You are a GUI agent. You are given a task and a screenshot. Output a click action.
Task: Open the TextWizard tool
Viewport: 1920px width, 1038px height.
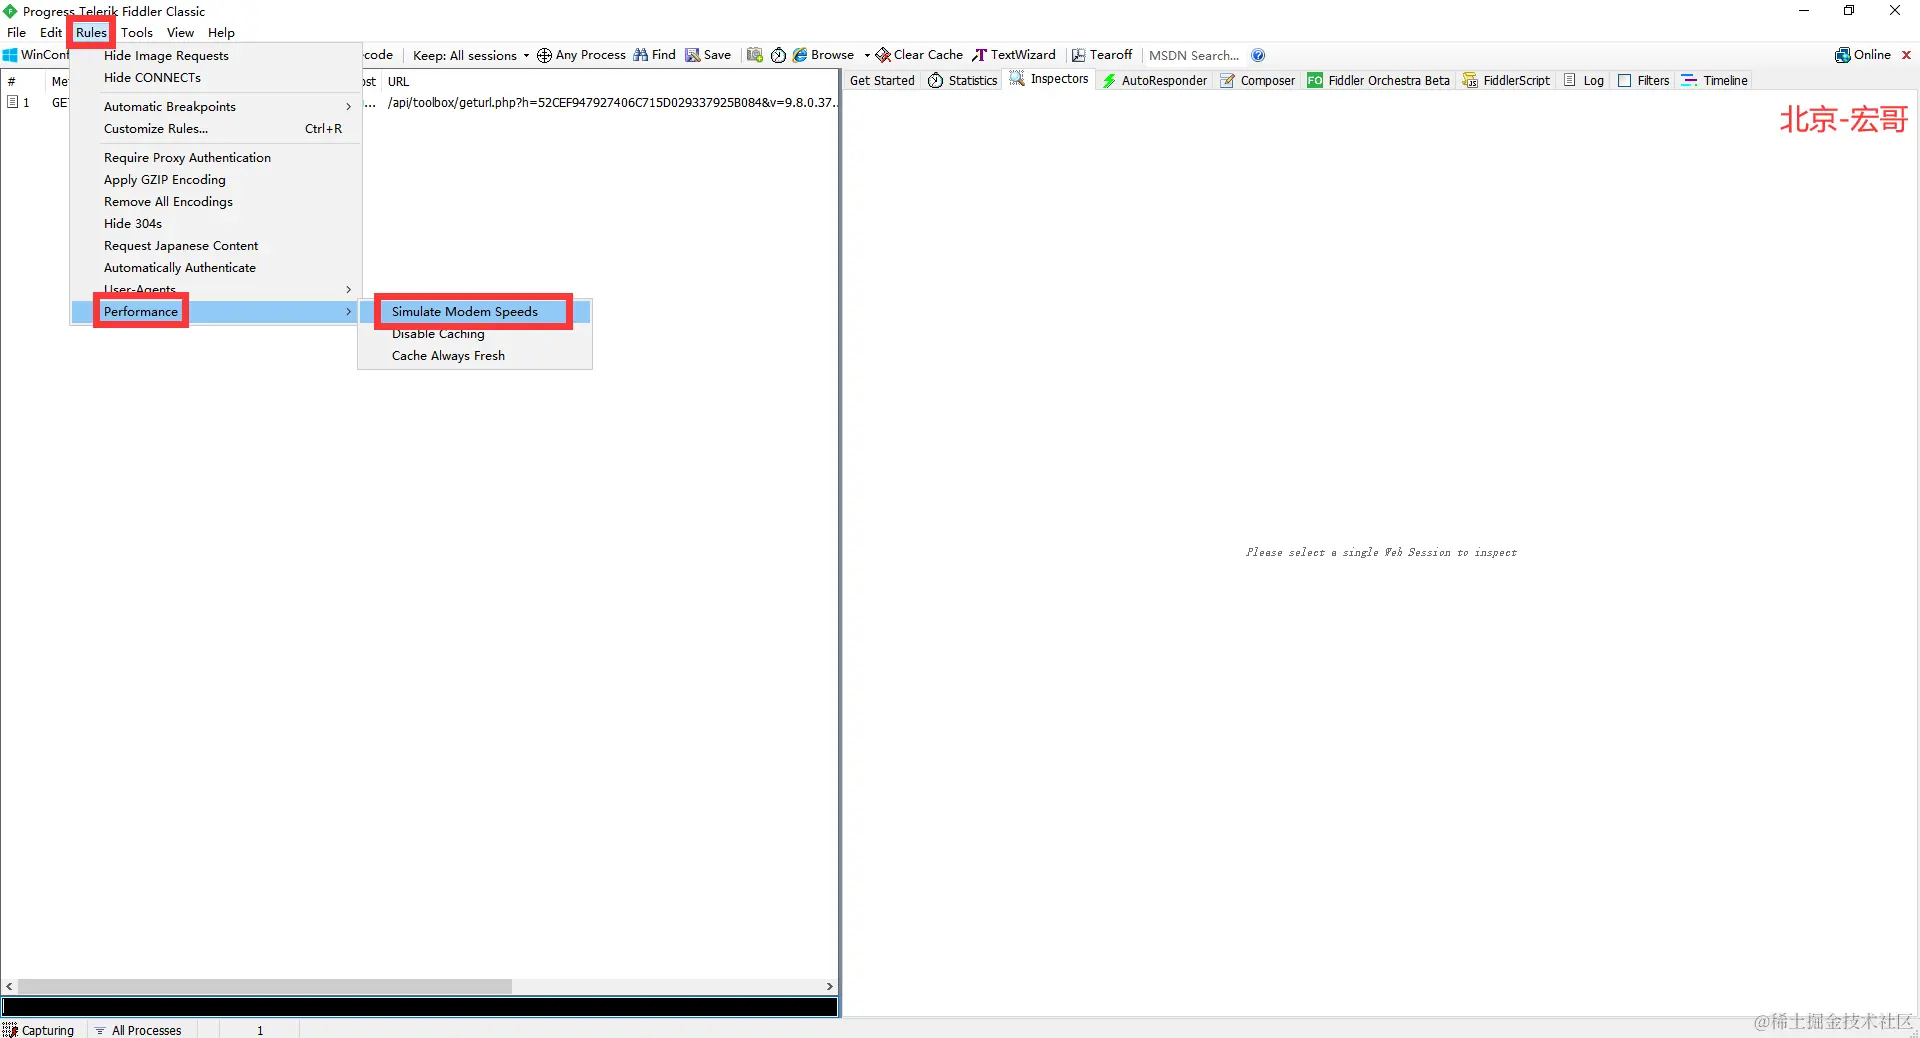1014,55
